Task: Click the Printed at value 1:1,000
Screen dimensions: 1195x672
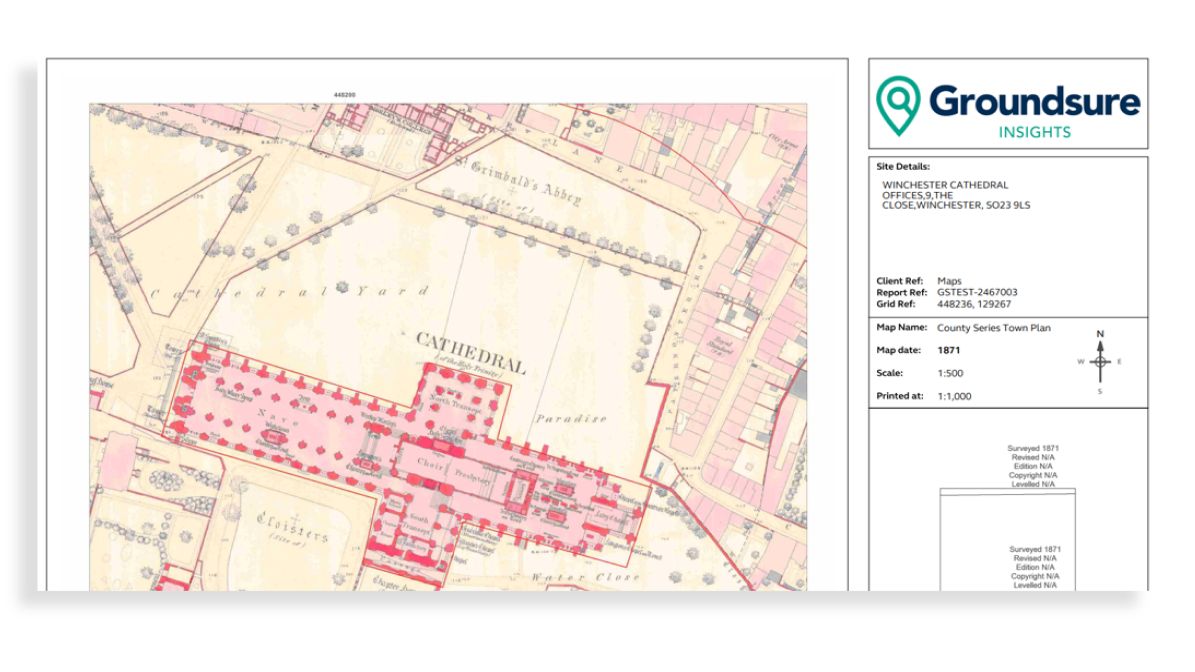Action: 954,396
